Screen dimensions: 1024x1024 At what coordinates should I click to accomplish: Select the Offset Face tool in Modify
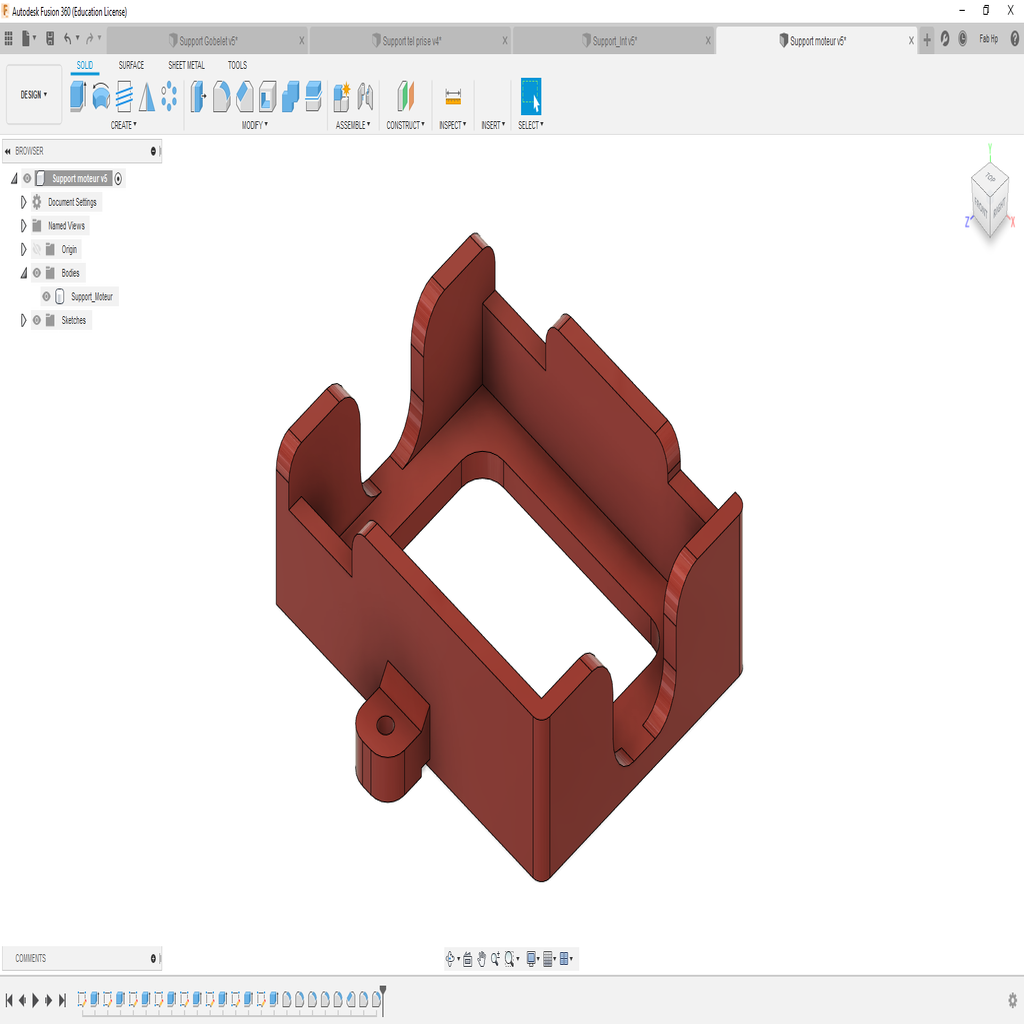[x=313, y=96]
